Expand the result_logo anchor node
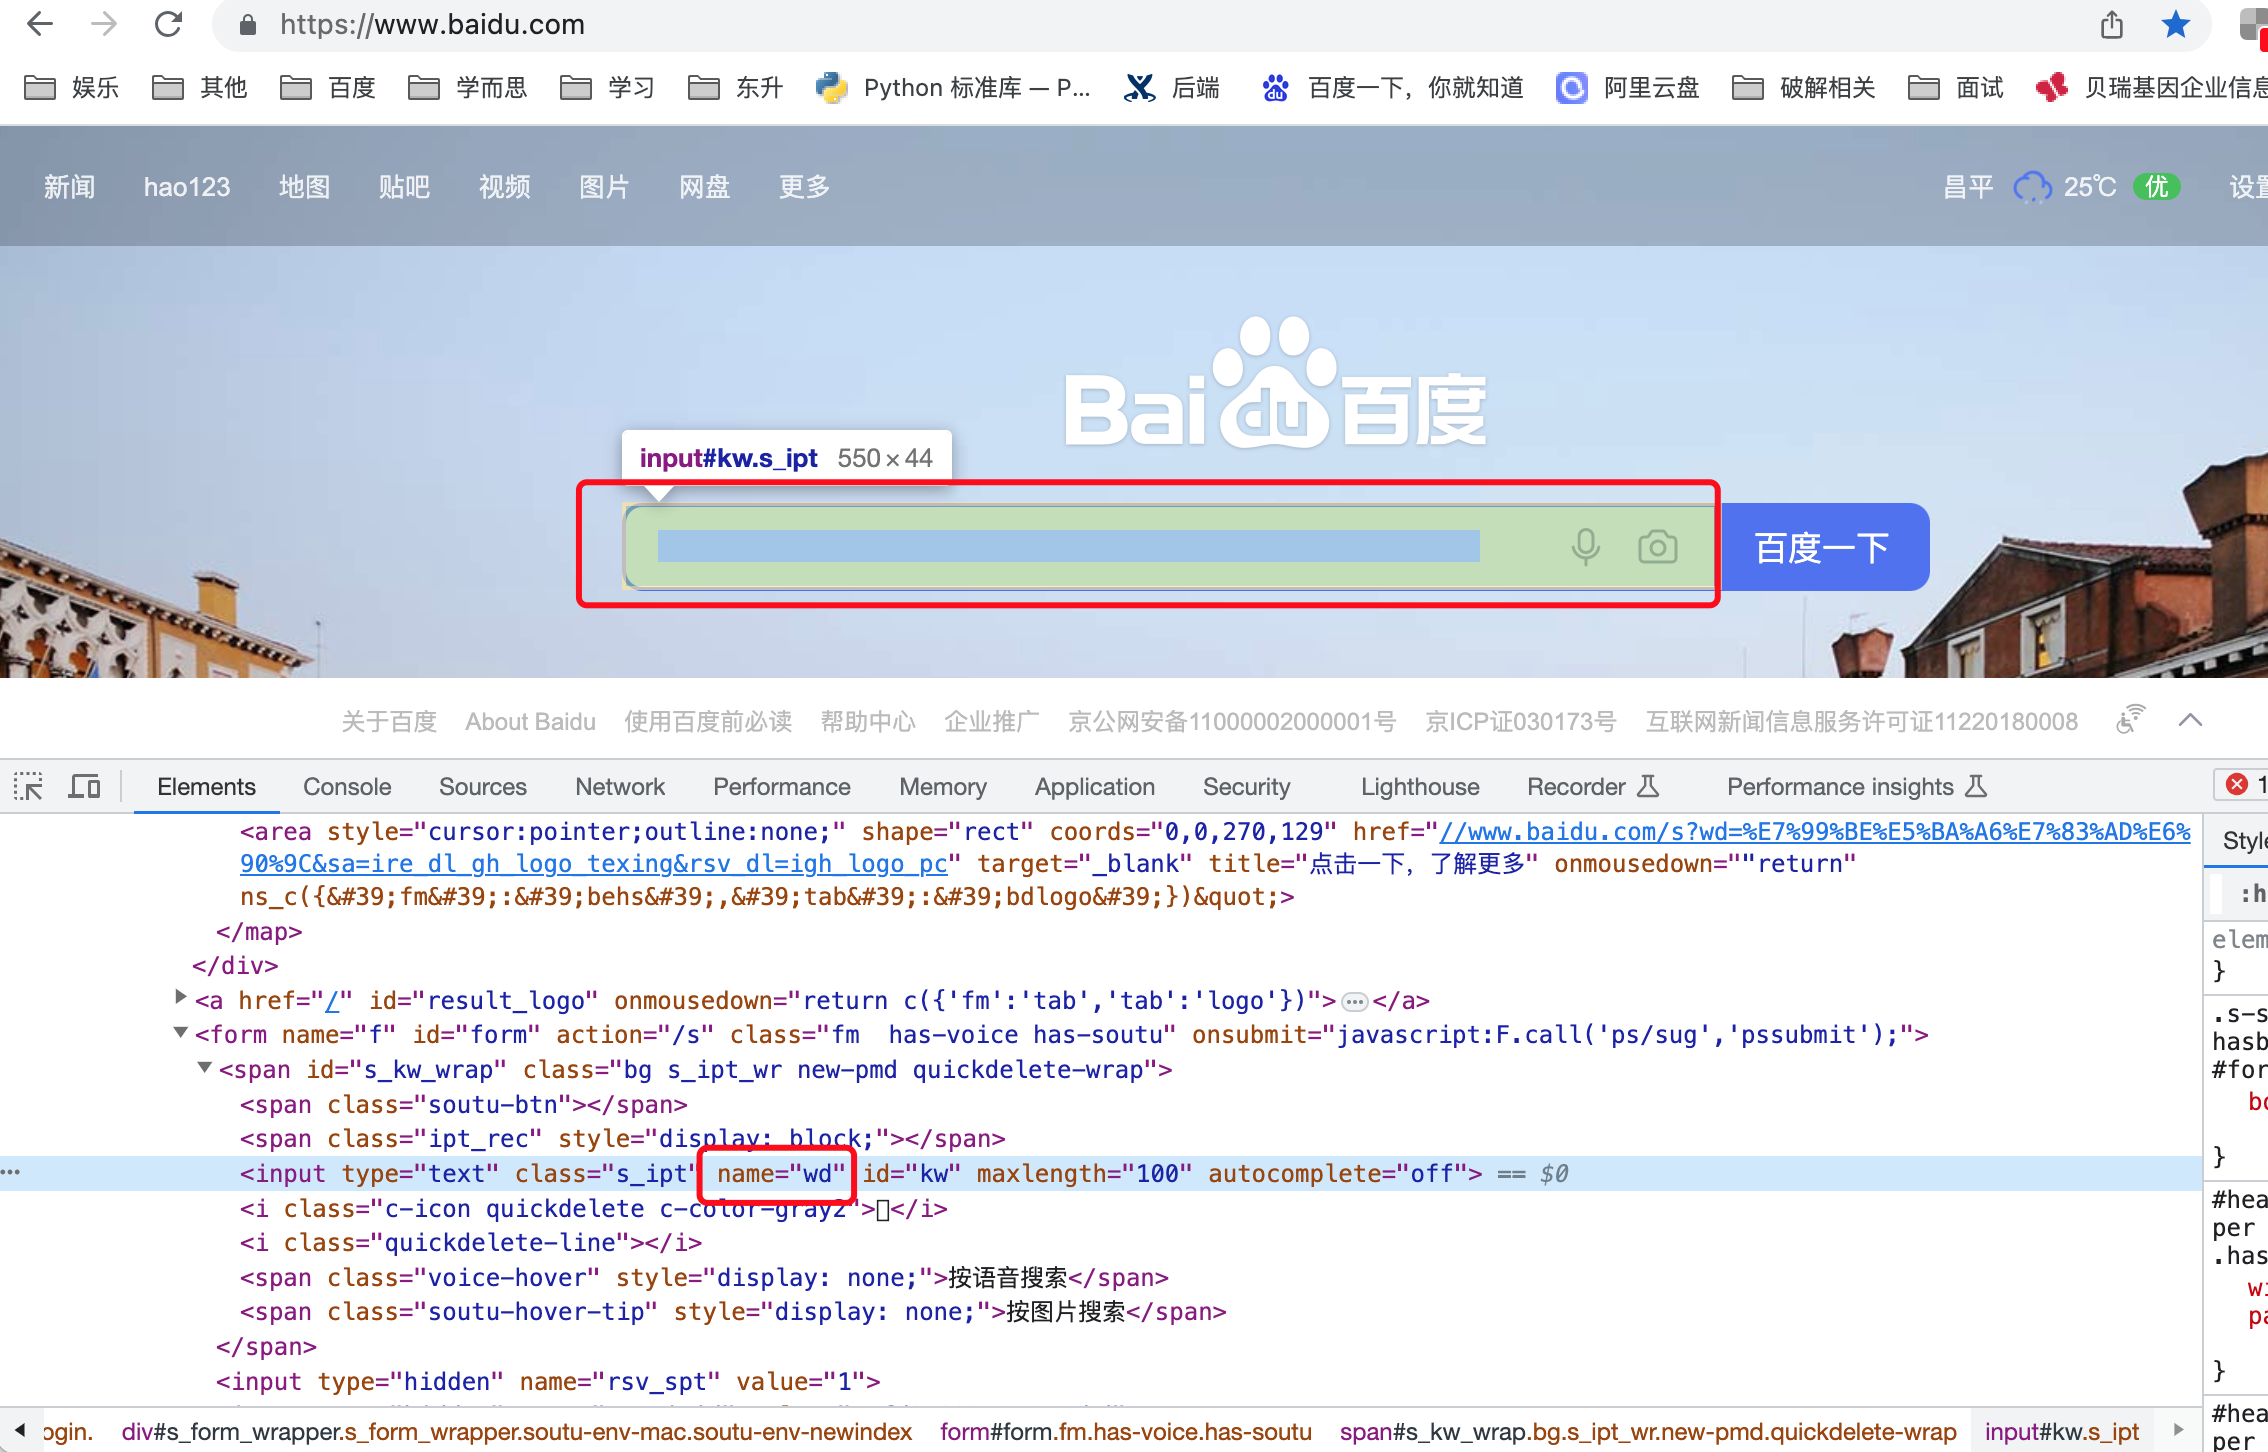Viewport: 2268px width, 1452px height. pyautogui.click(x=181, y=998)
